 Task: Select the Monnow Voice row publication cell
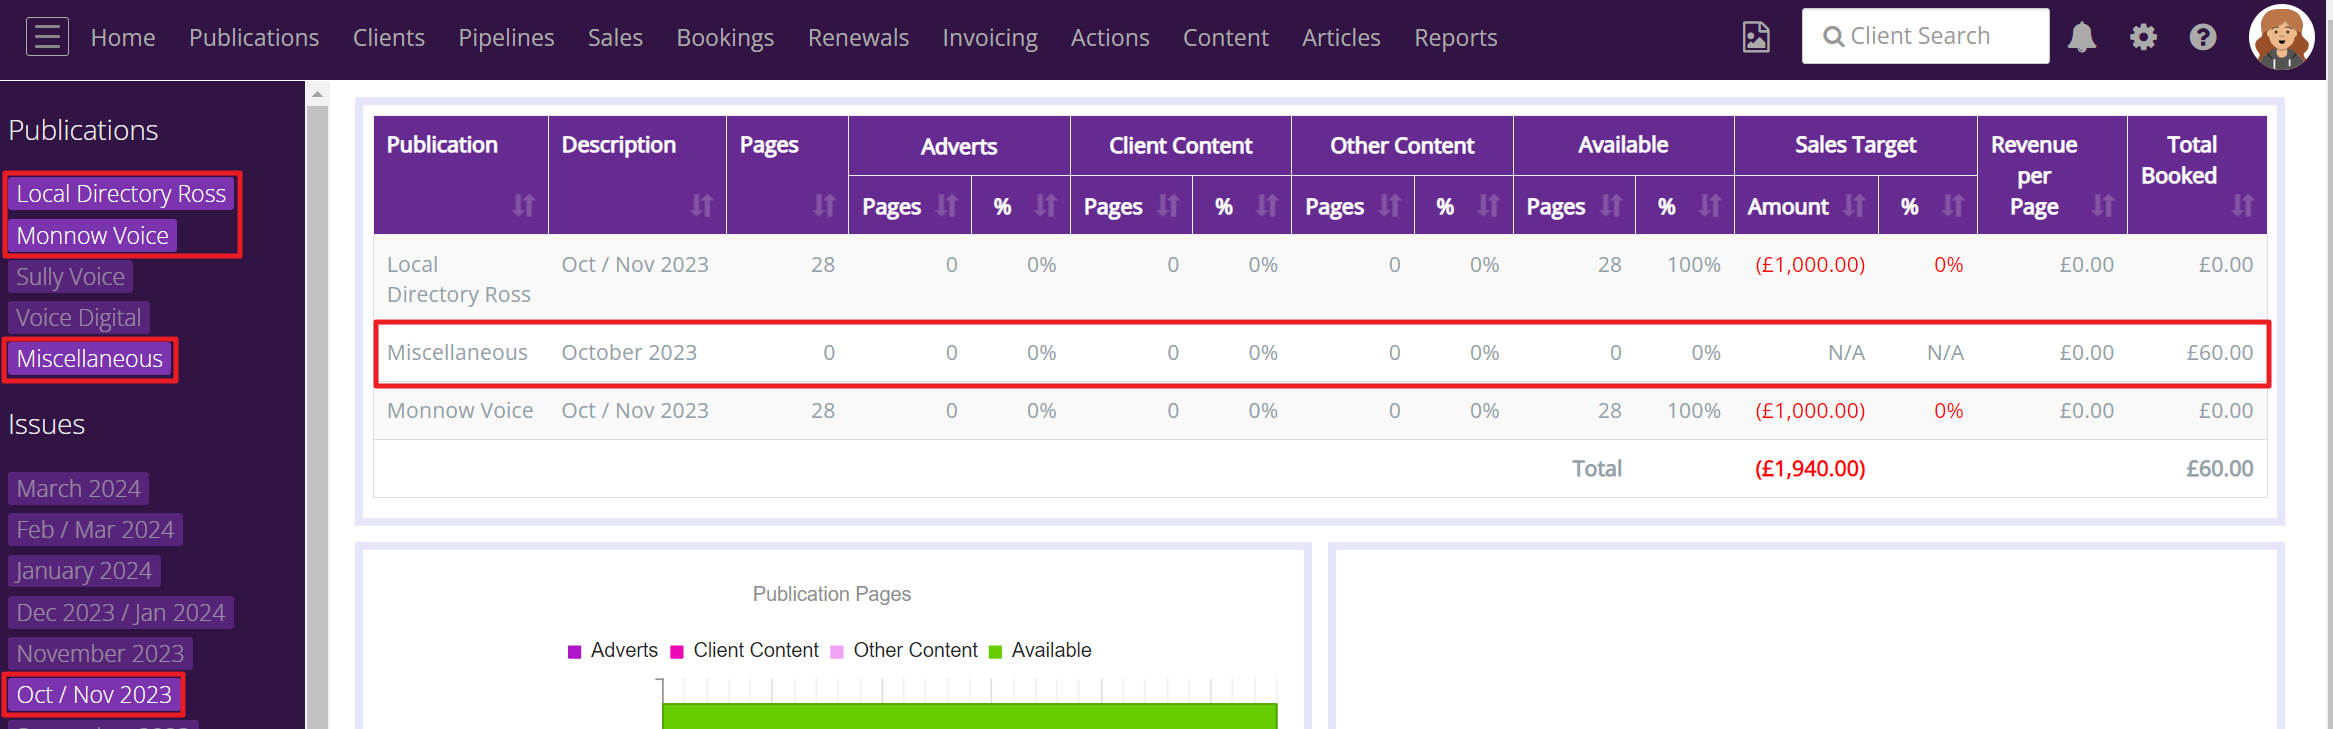click(460, 410)
